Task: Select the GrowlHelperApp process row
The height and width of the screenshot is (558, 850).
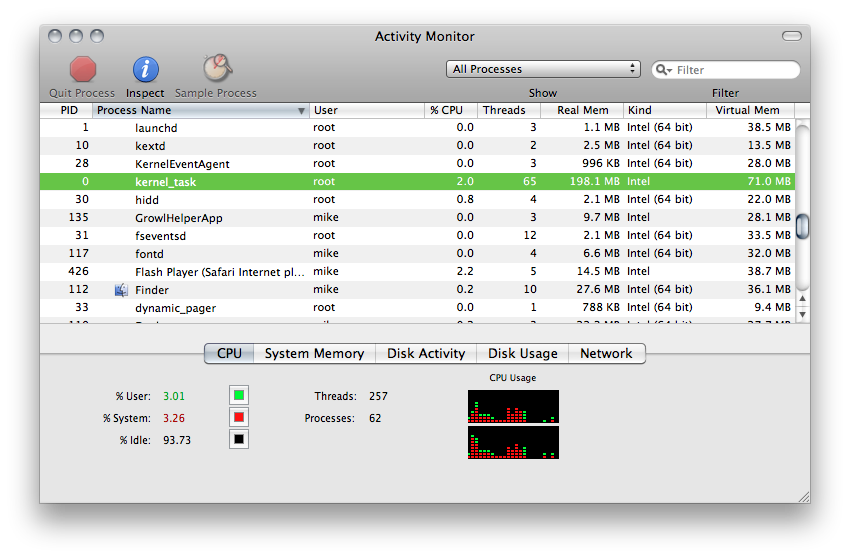Action: 417,217
